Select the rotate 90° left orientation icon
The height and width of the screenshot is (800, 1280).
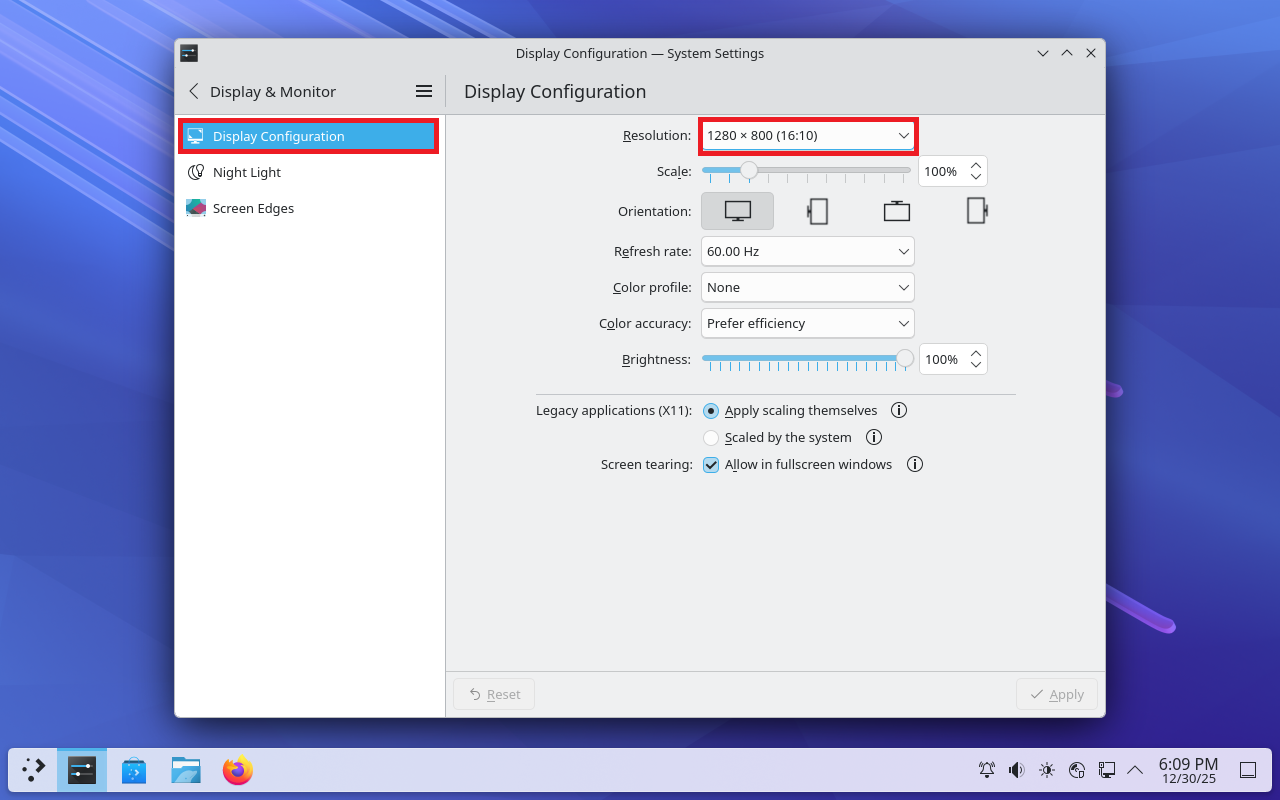tap(817, 211)
